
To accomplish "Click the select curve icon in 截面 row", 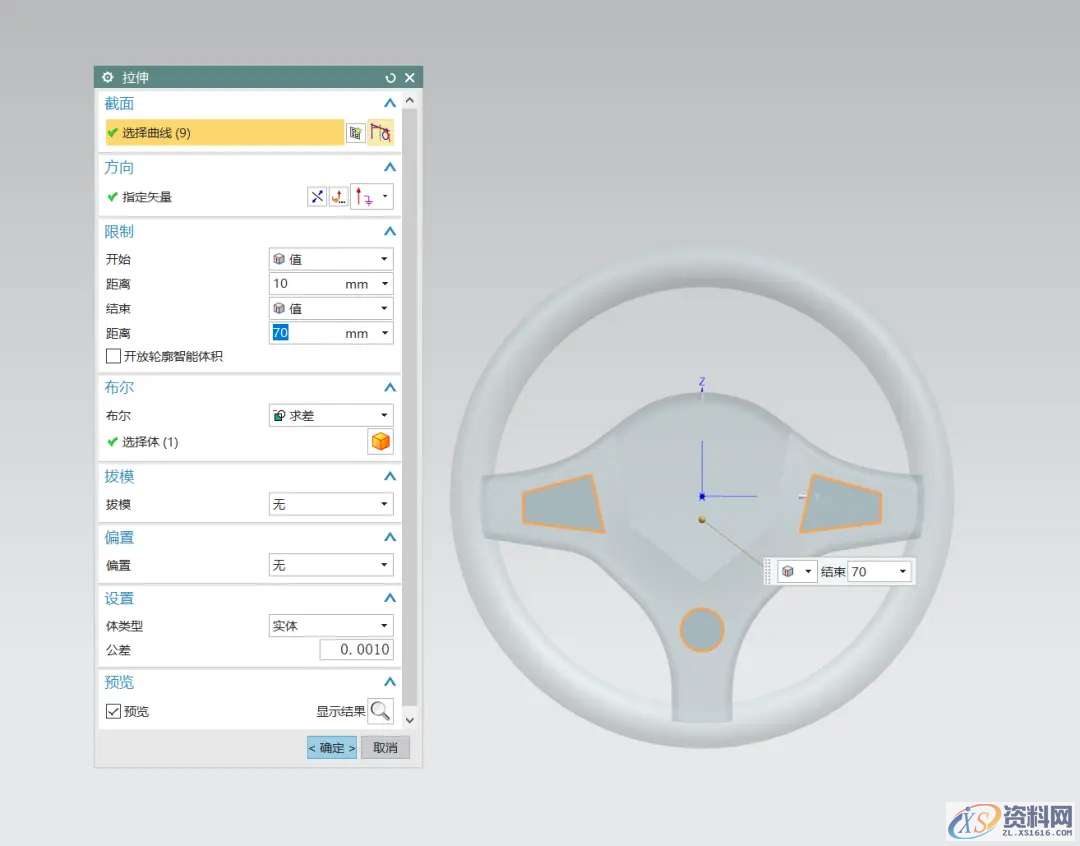I will pos(380,133).
